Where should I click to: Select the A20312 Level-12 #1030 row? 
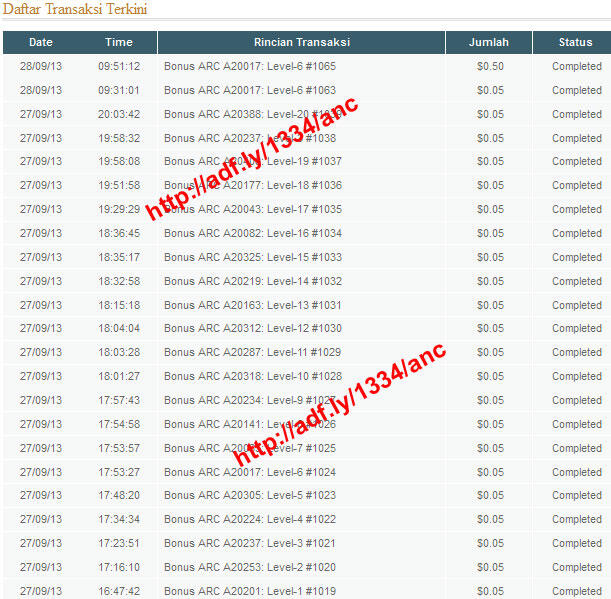(307, 329)
